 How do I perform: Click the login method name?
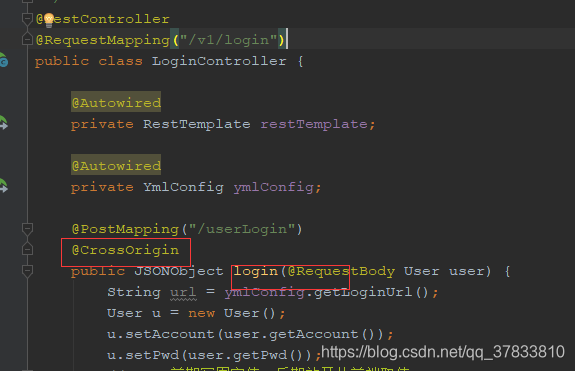pos(256,271)
